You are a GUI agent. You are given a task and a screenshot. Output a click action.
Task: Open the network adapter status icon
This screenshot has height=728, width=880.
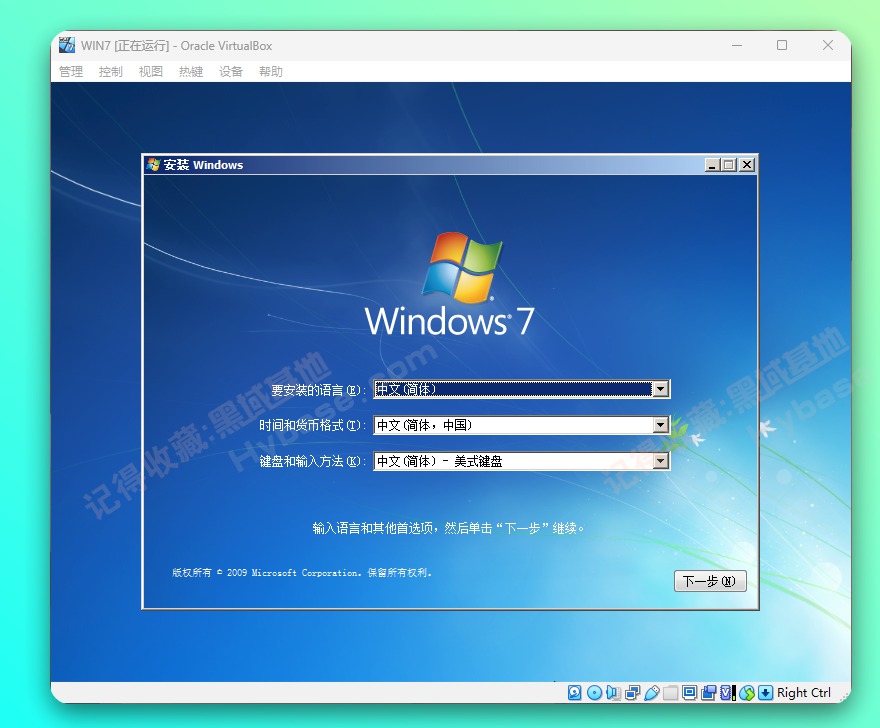633,692
